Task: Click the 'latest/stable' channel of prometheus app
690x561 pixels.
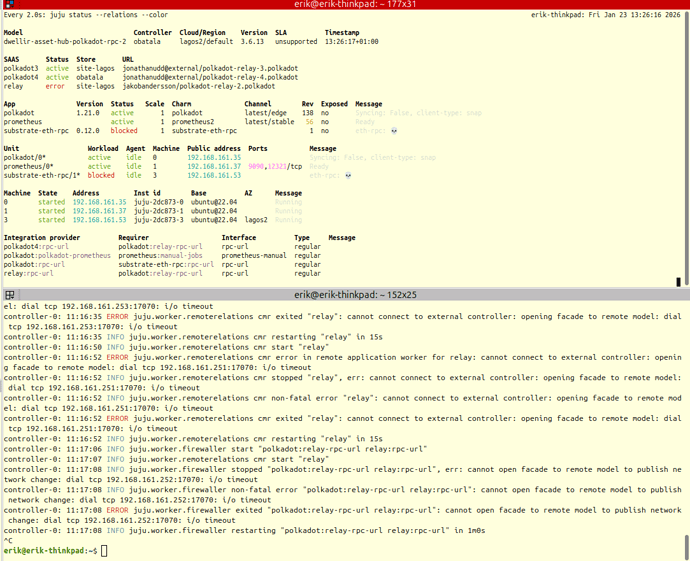Action: 269,121
